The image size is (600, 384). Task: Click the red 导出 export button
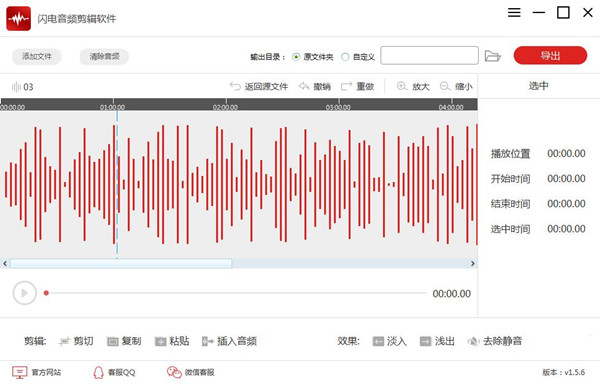[x=550, y=55]
